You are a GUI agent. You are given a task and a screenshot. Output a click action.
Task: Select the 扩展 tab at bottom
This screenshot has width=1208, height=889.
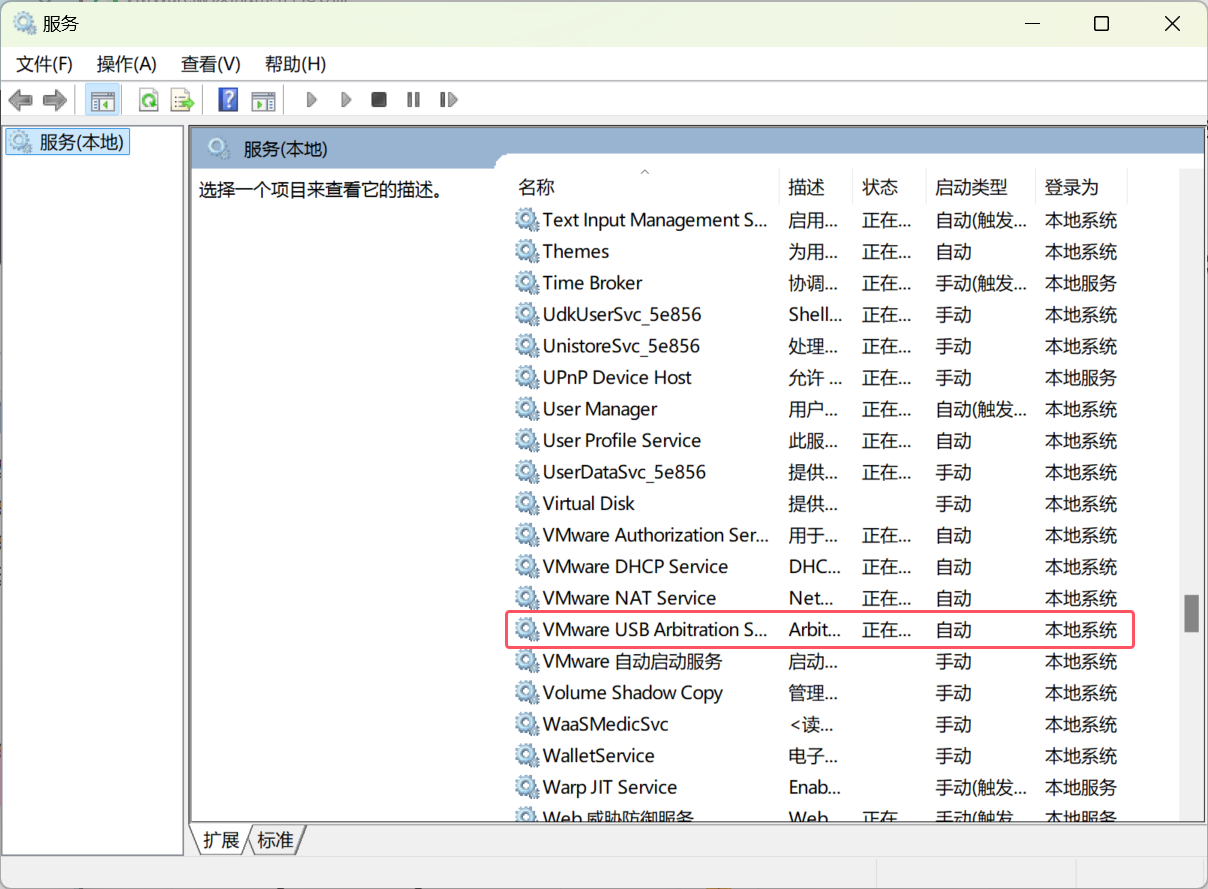[221, 840]
